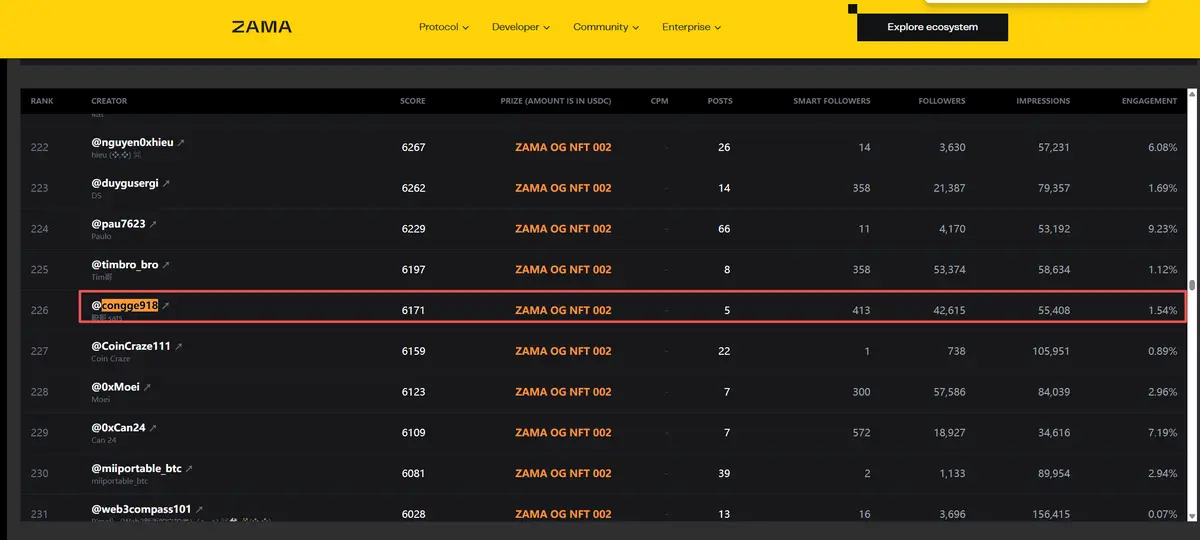Viewport: 1200px width, 540px height.
Task: Open @timbro_bro creator profile link
Action: click(x=125, y=265)
